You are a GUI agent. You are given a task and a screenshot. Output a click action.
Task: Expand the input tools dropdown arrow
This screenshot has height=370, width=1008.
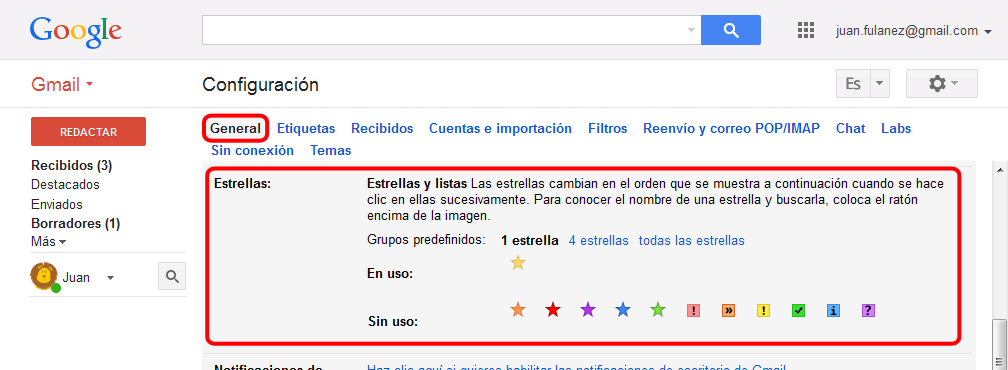pyautogui.click(x=880, y=84)
